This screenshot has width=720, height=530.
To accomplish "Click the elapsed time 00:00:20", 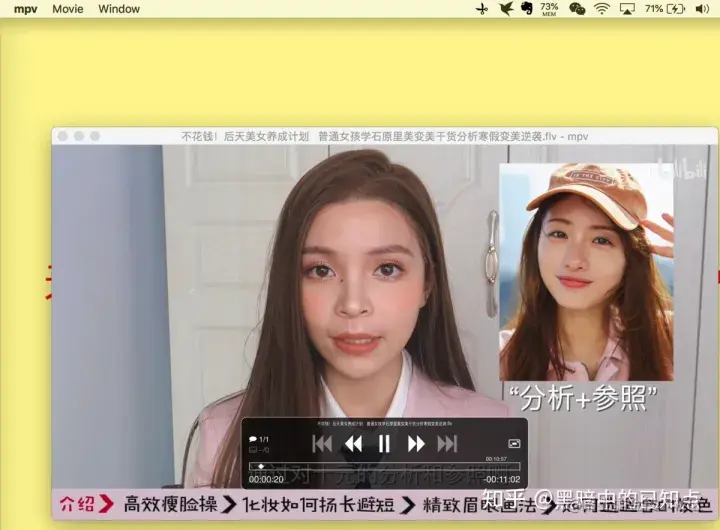I will click(x=266, y=479).
